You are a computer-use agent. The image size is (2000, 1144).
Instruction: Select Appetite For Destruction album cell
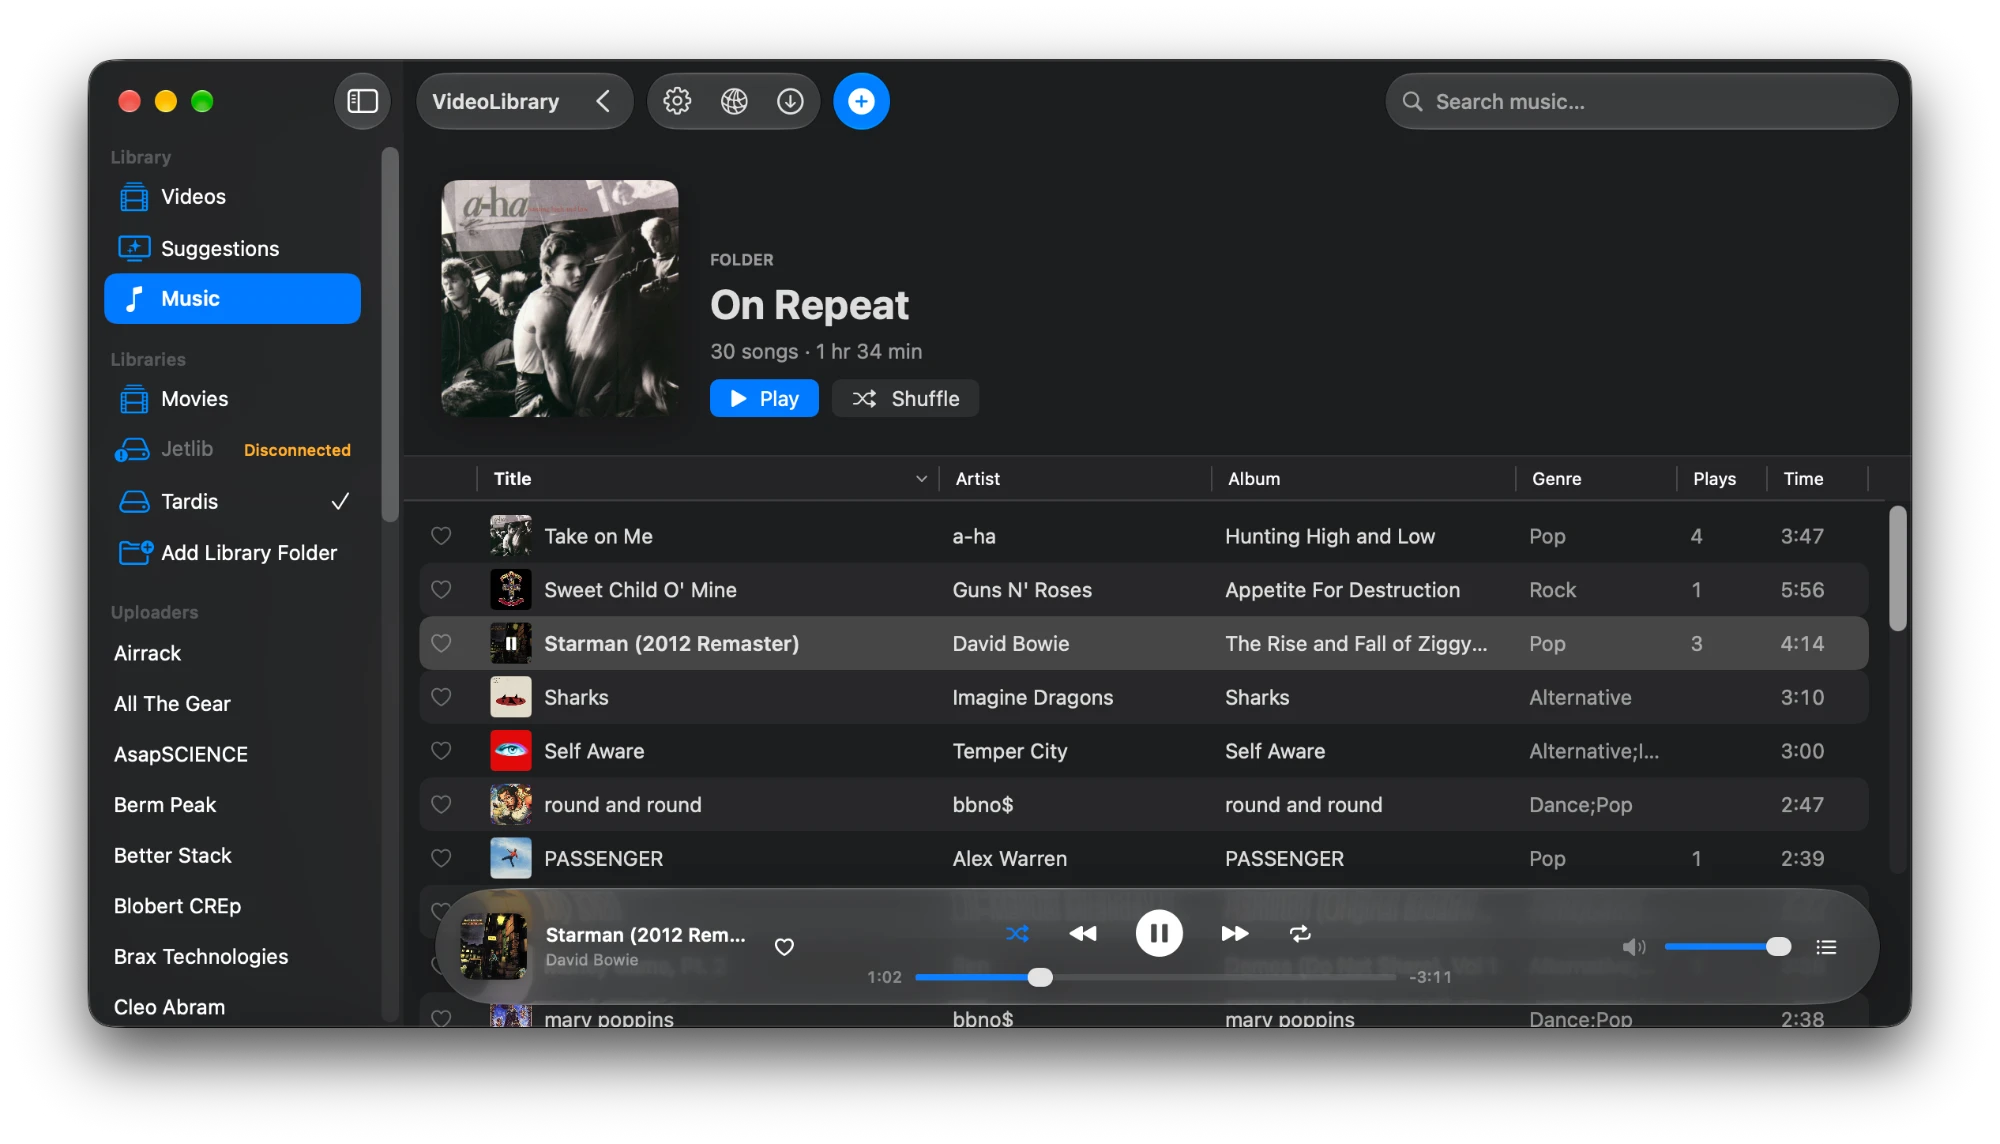tap(1342, 590)
